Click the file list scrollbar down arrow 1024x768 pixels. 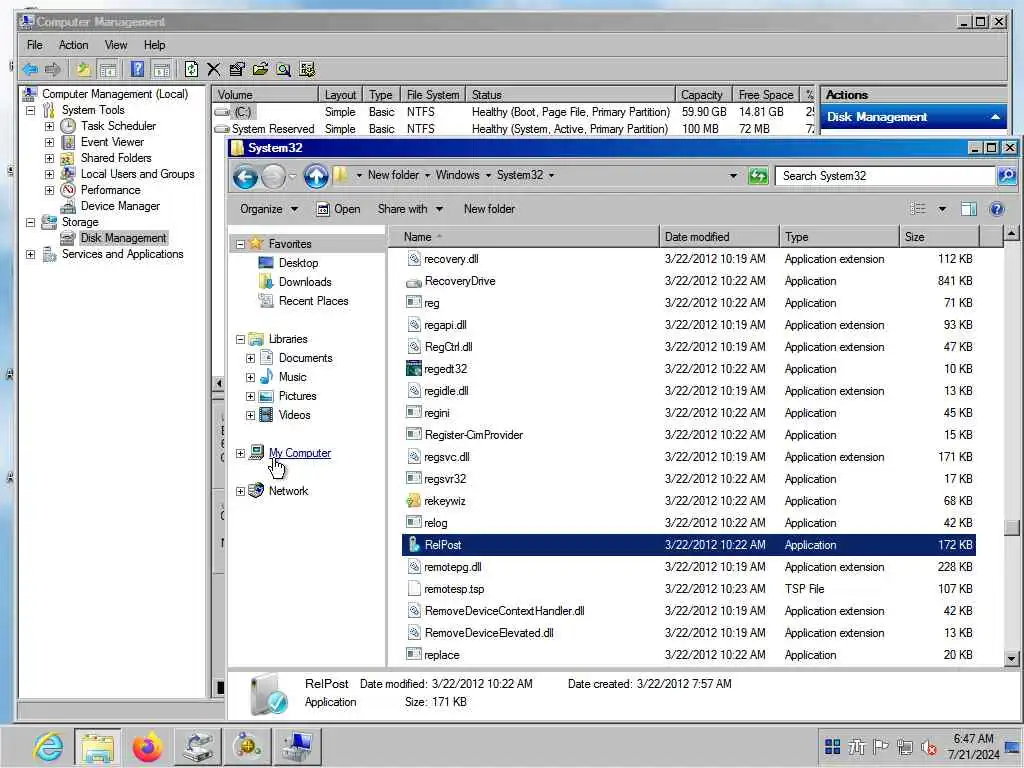pyautogui.click(x=1011, y=658)
